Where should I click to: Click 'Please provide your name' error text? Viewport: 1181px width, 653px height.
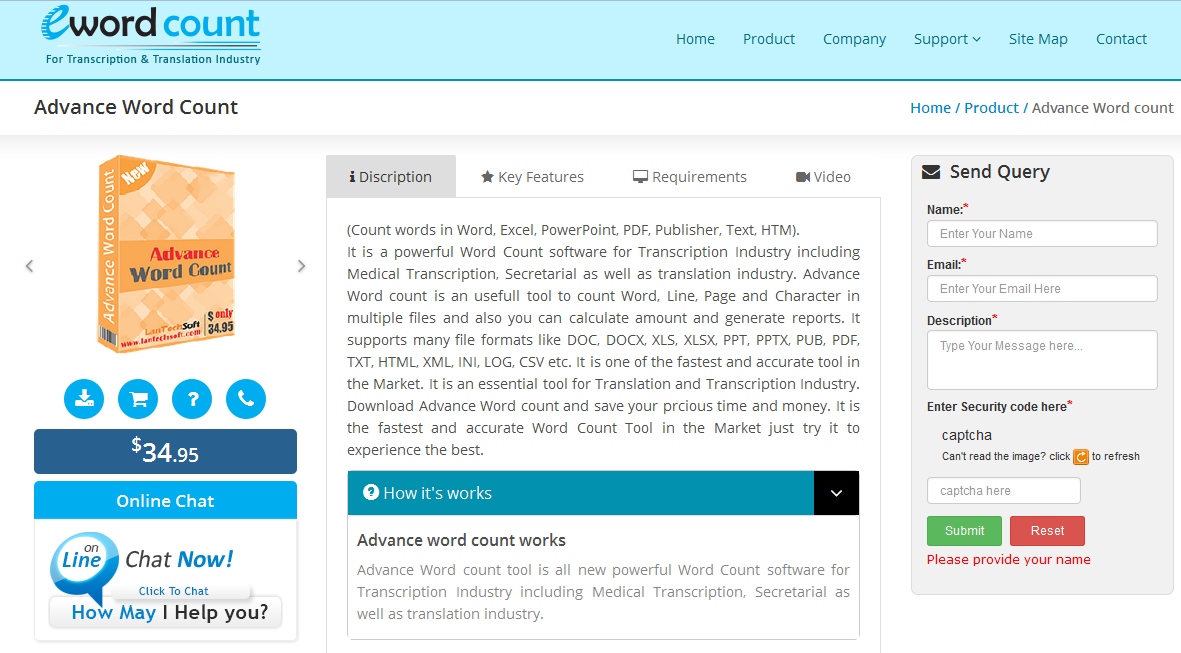[1009, 560]
